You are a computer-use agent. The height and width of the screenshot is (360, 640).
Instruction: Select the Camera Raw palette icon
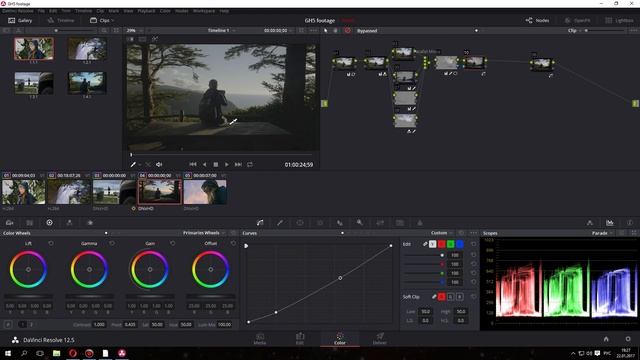pyautogui.click(x=9, y=223)
